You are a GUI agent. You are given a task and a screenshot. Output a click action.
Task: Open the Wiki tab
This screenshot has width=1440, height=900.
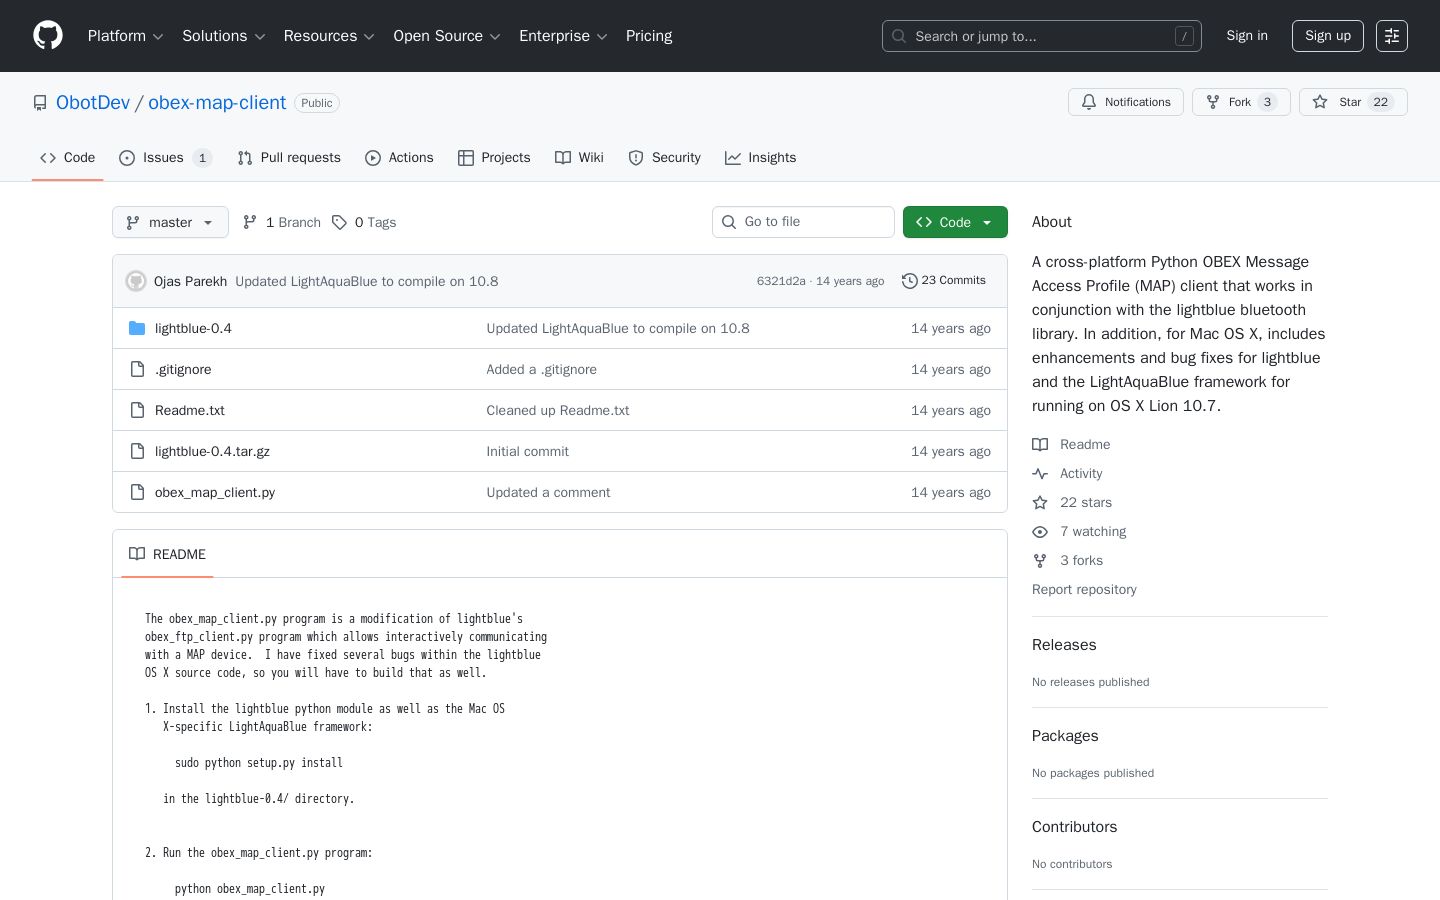(579, 158)
